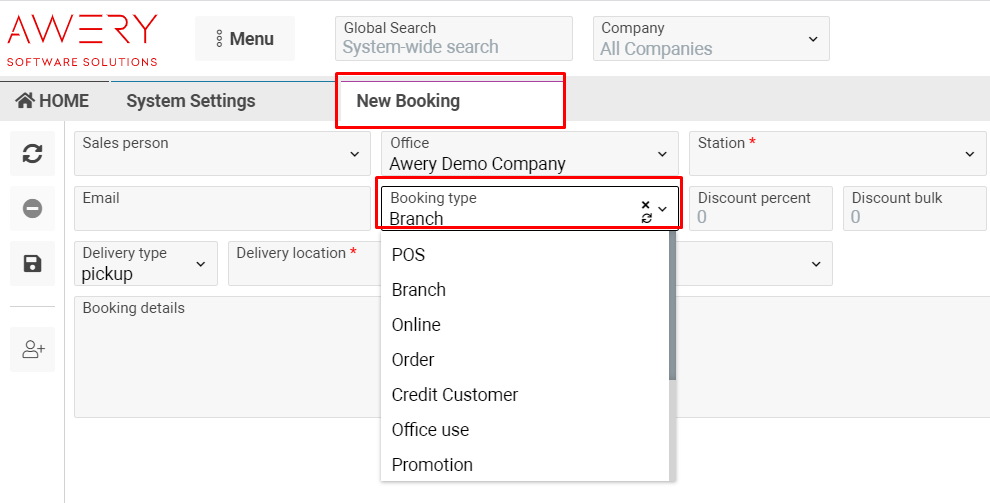The image size is (990, 503).
Task: Click the add user icon
Action: tap(32, 349)
